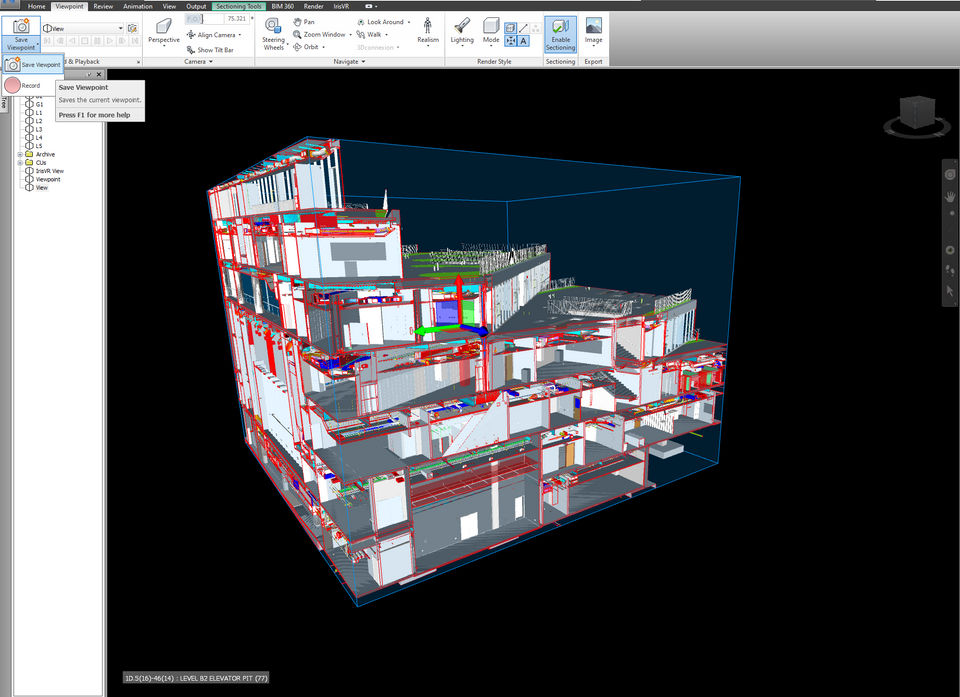Select 'View' item at tree bottom
Image resolution: width=960 pixels, height=697 pixels.
(37, 187)
